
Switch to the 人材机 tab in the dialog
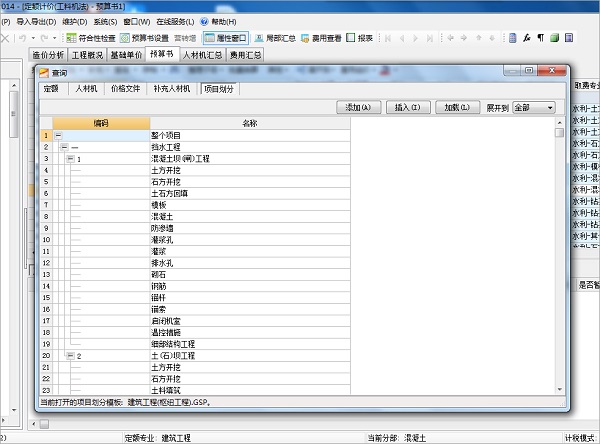click(x=86, y=88)
